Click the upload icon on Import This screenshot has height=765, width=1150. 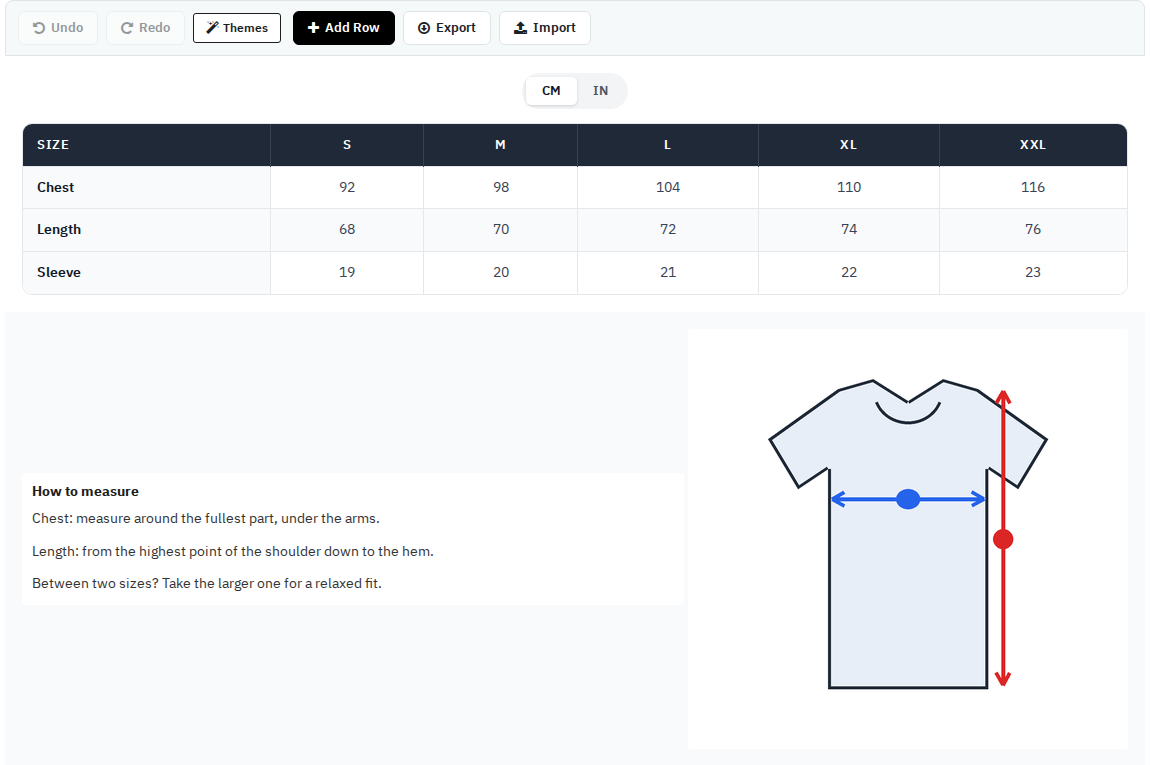click(x=520, y=28)
